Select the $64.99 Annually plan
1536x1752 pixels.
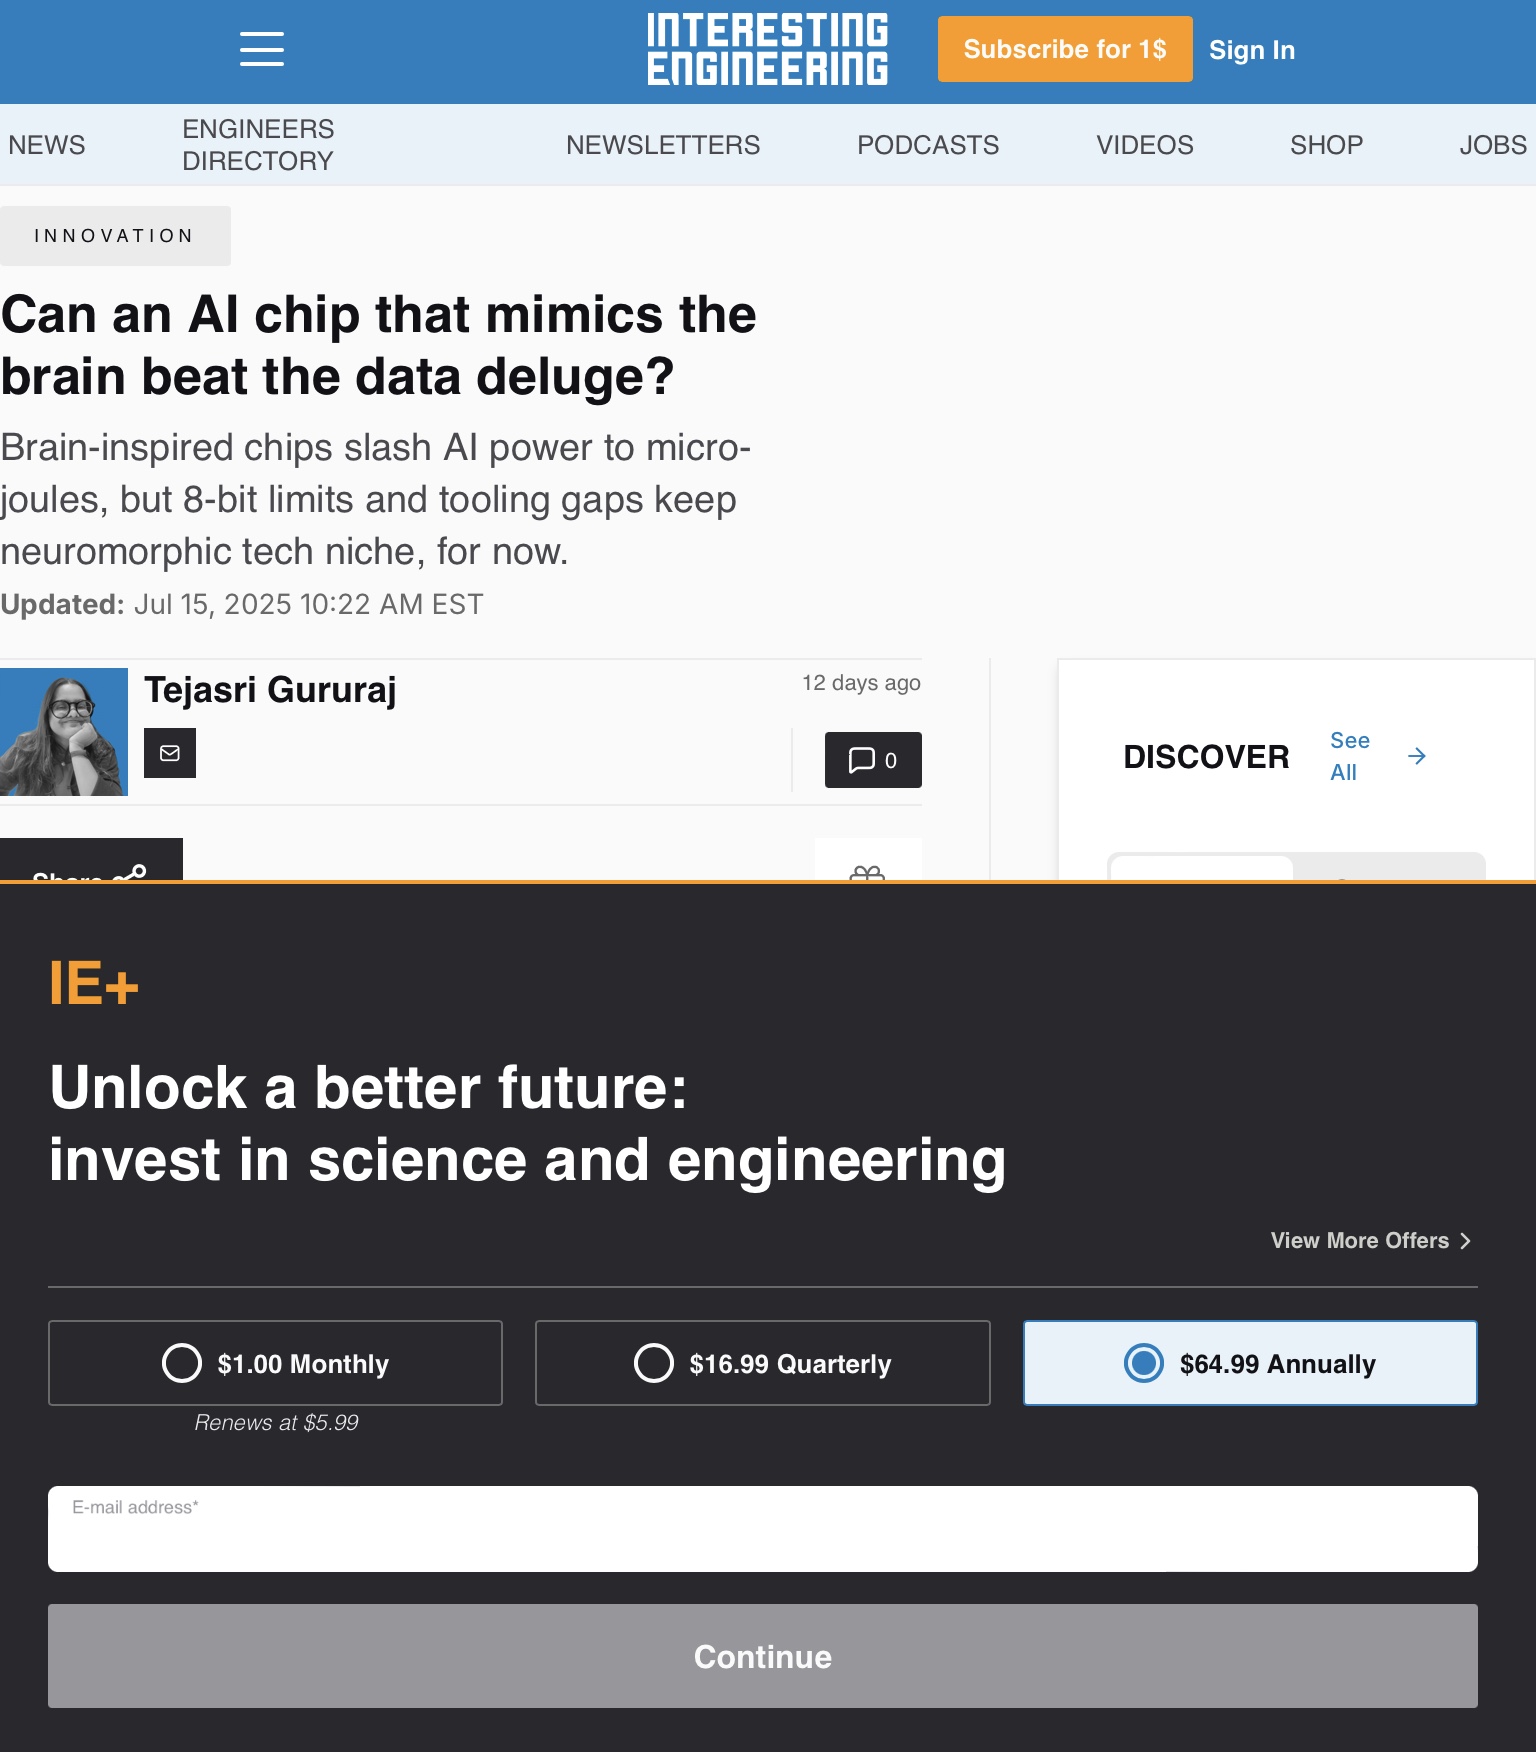click(1249, 1363)
